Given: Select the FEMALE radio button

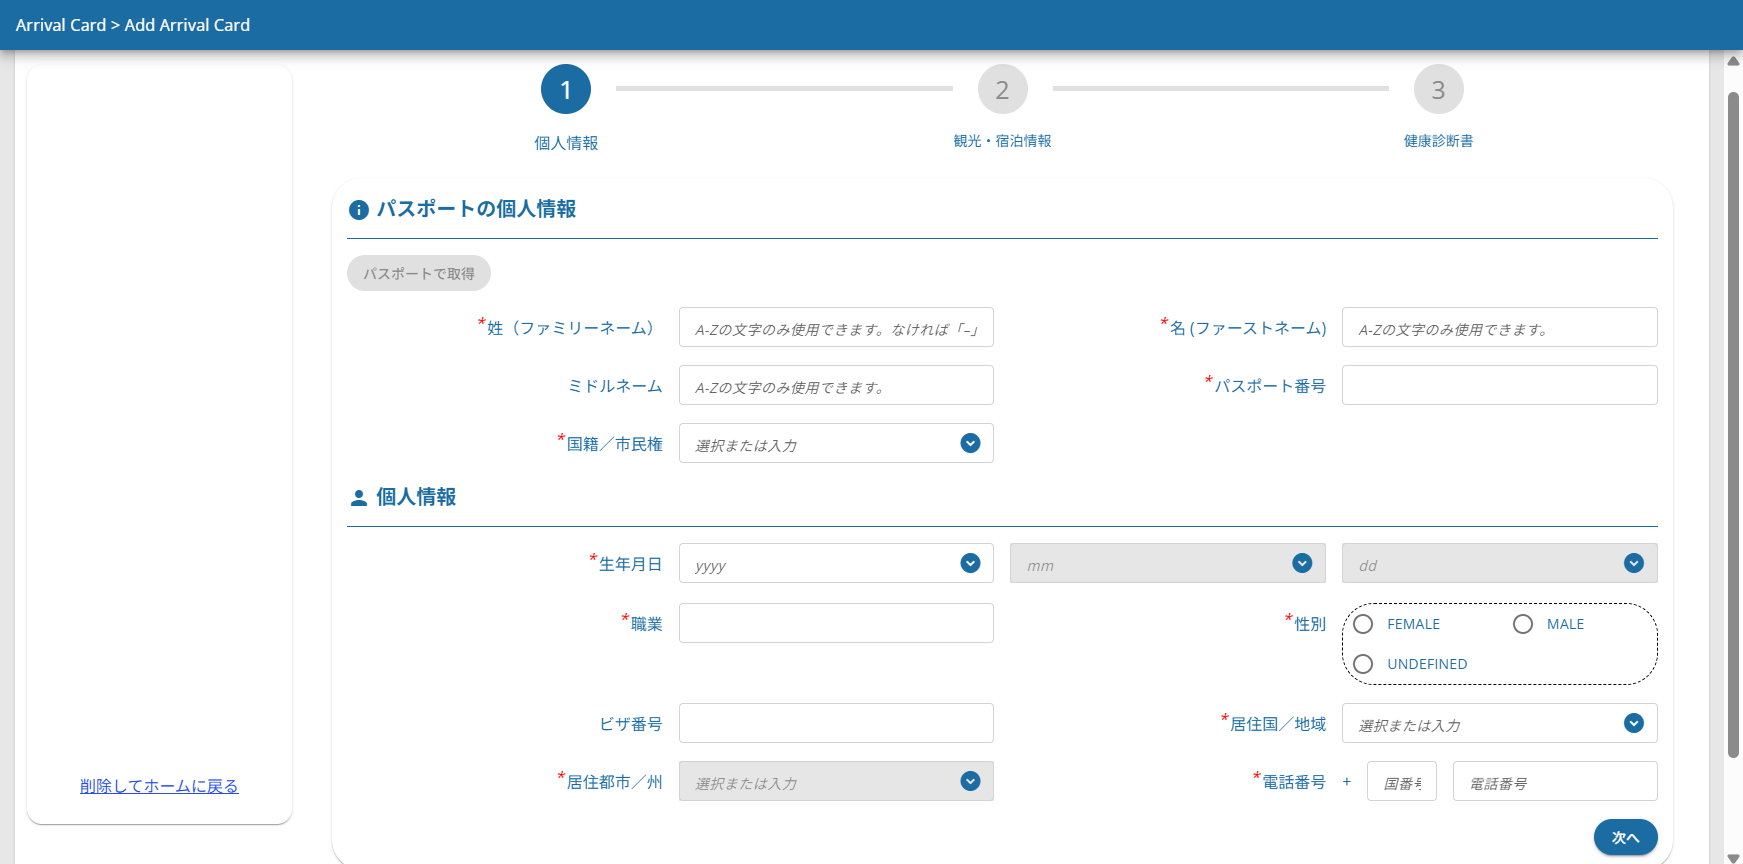Looking at the screenshot, I should [1363, 624].
